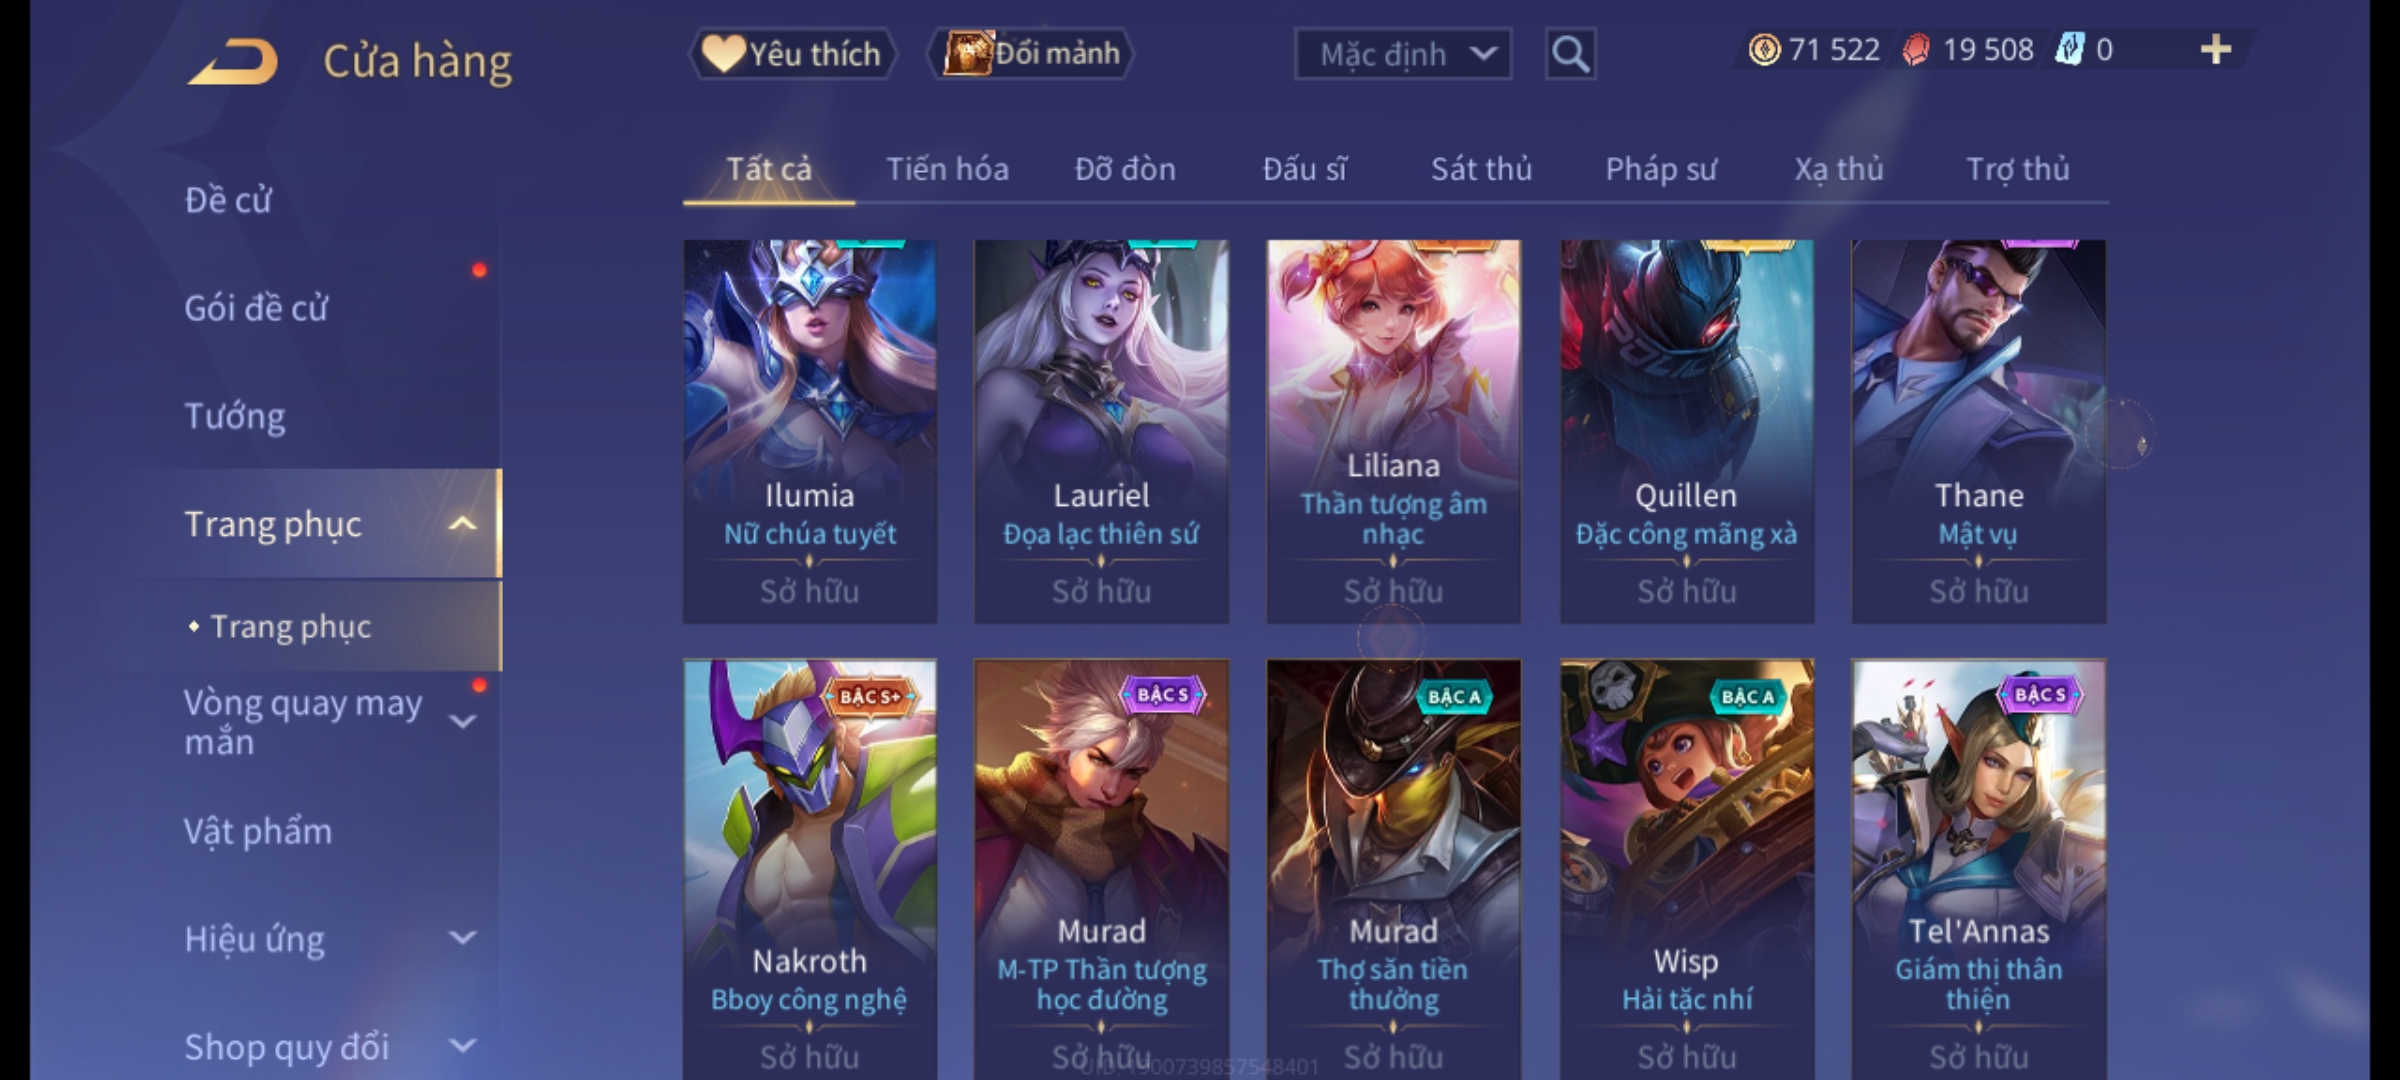Select Nakroth Bboy công nghệ skin card
2400x1080 pixels.
pyautogui.click(x=810, y=868)
